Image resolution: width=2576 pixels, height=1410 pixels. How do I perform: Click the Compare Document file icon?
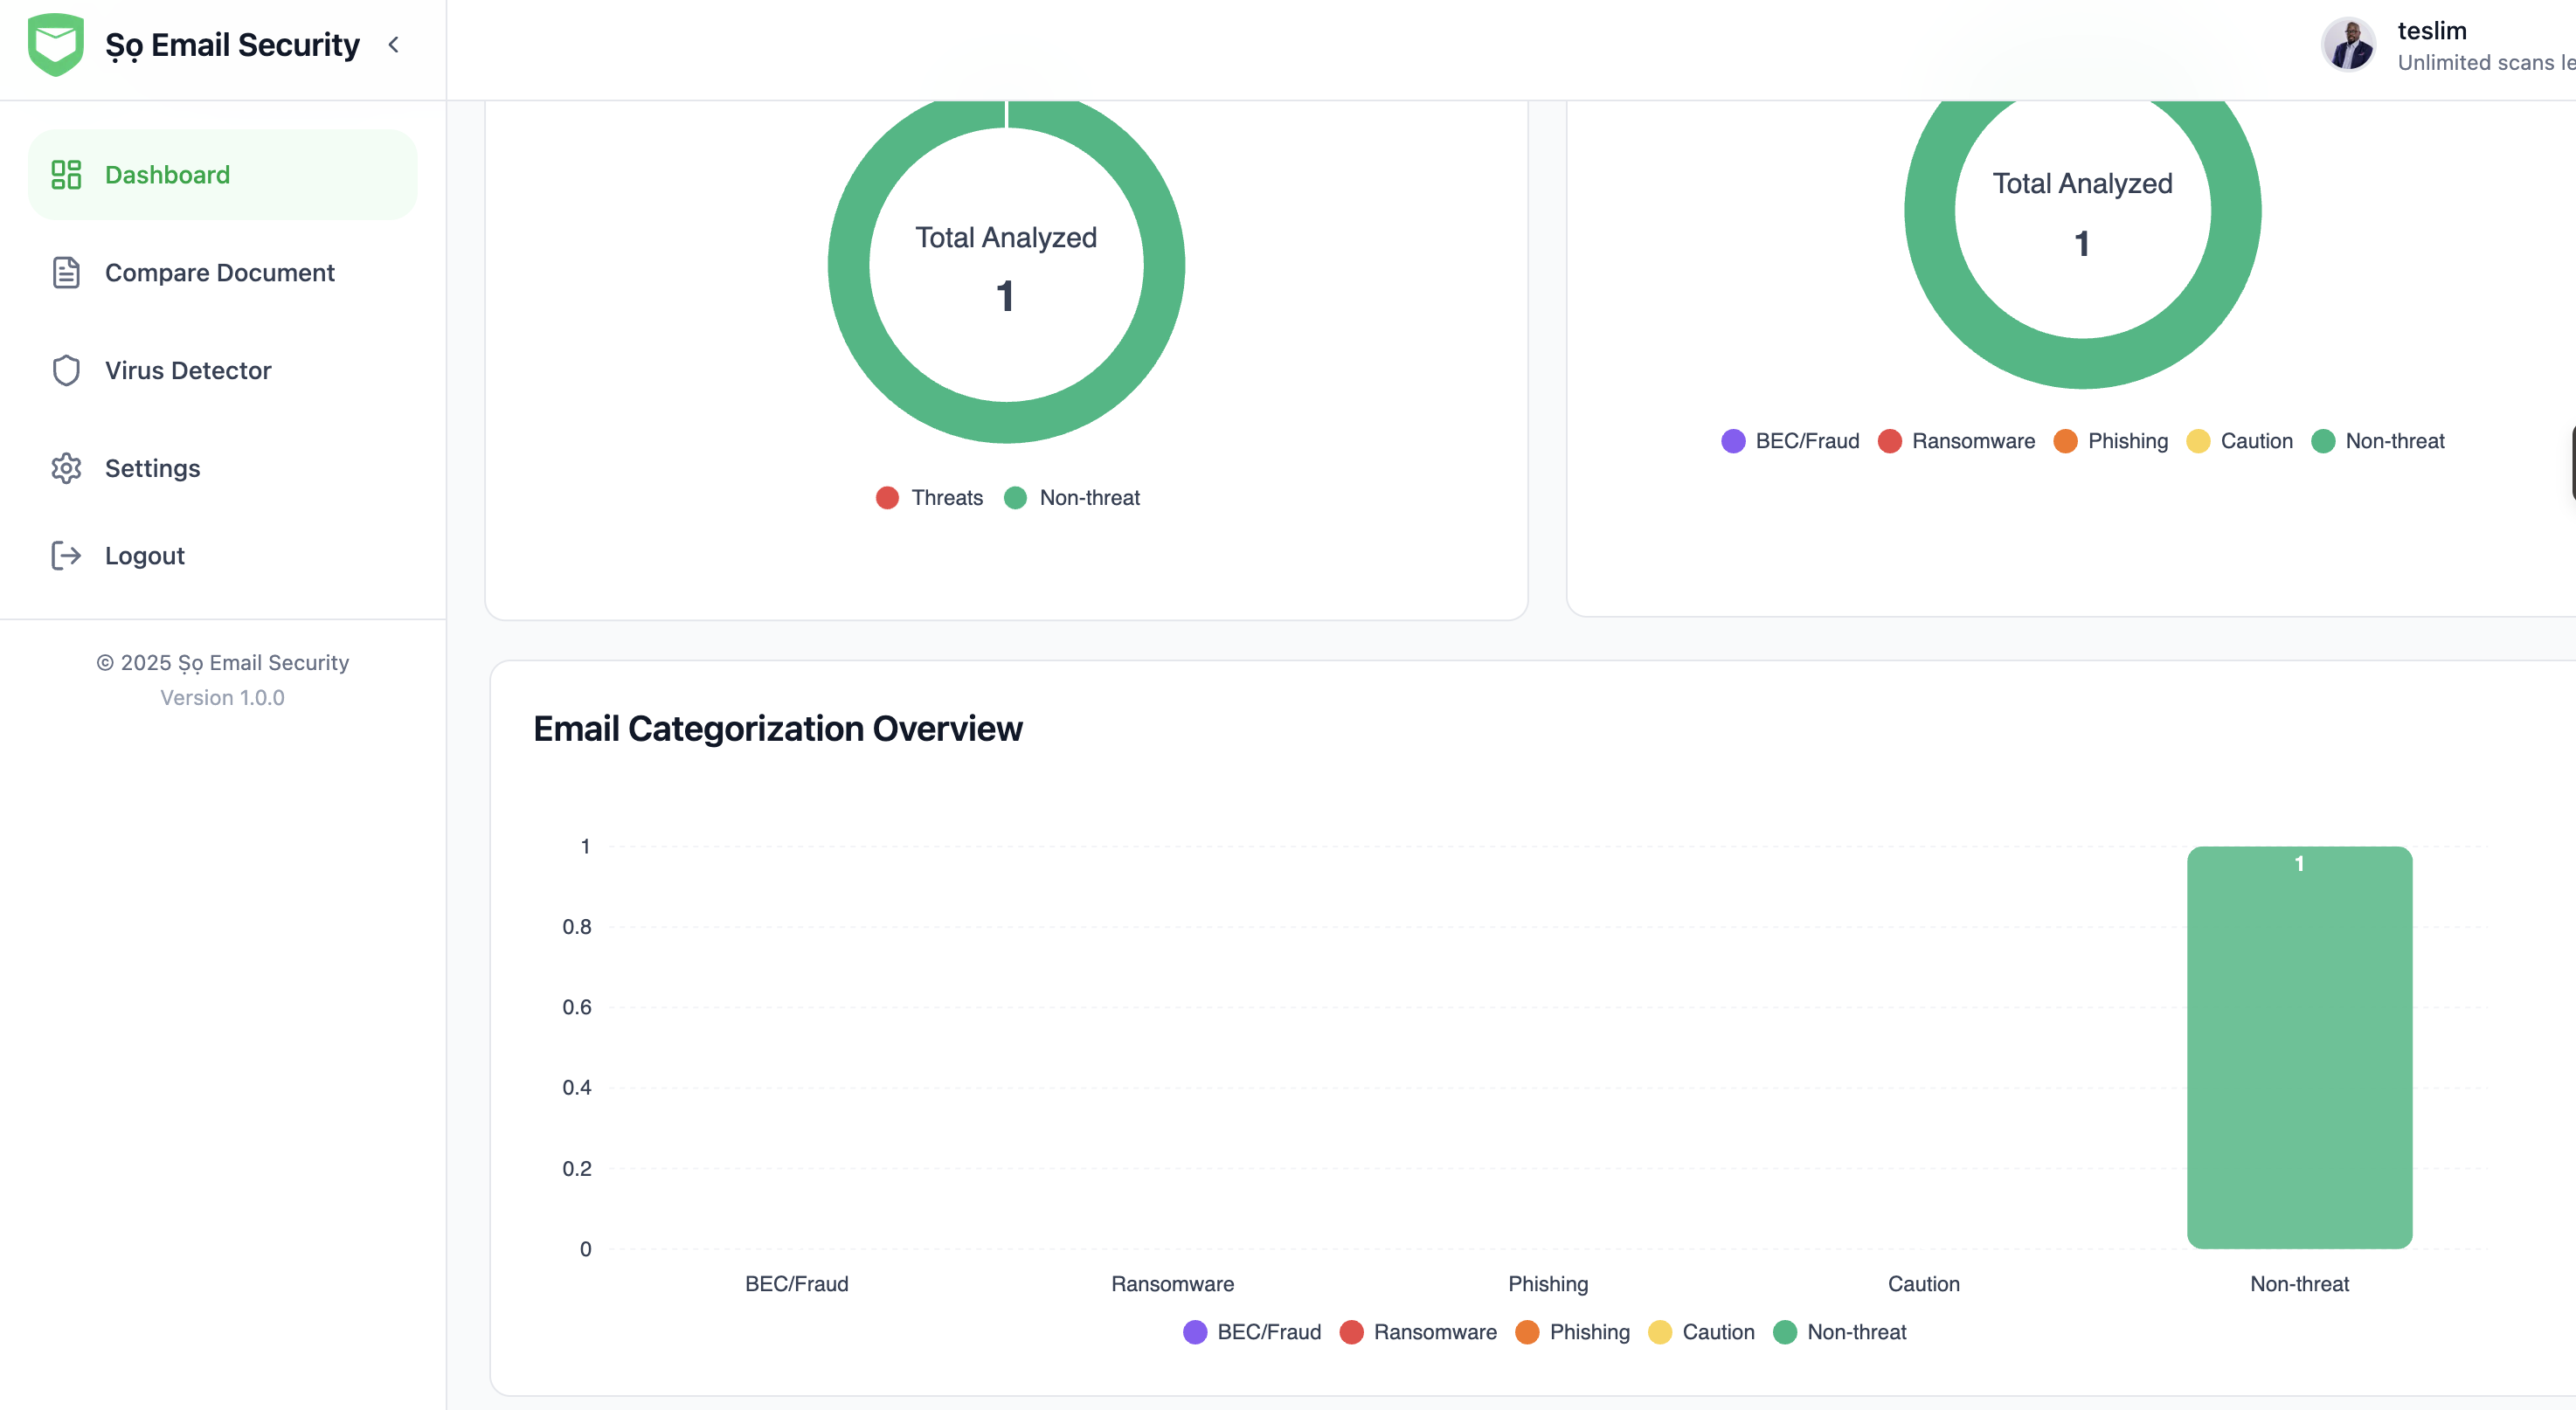pyautogui.click(x=66, y=273)
